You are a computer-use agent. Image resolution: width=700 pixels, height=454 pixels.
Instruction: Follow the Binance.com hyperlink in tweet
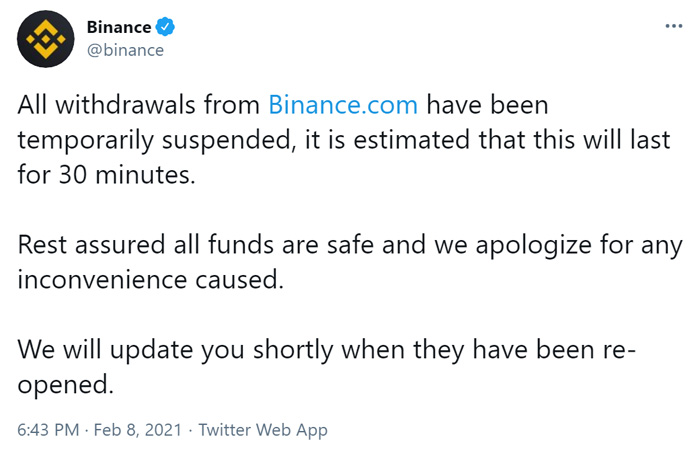(343, 104)
